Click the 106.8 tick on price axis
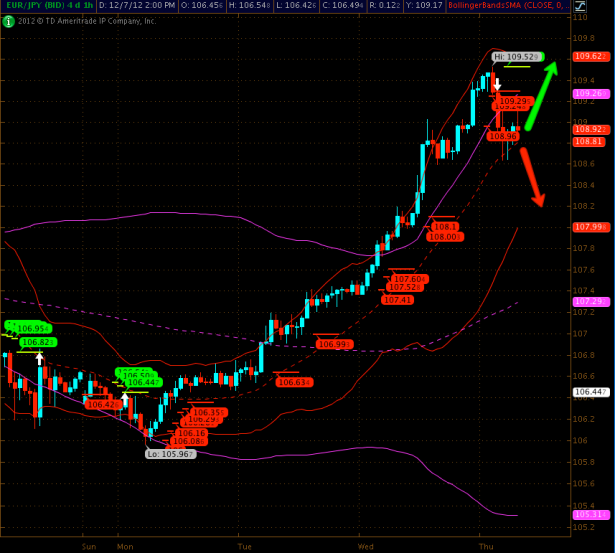Viewport: 615px width, 553px height. pos(584,355)
